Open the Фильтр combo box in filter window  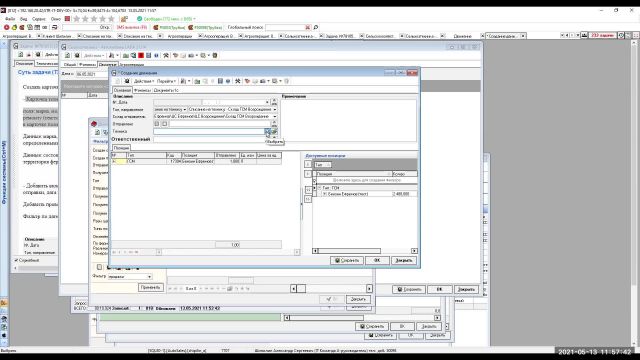(x=130, y=277)
